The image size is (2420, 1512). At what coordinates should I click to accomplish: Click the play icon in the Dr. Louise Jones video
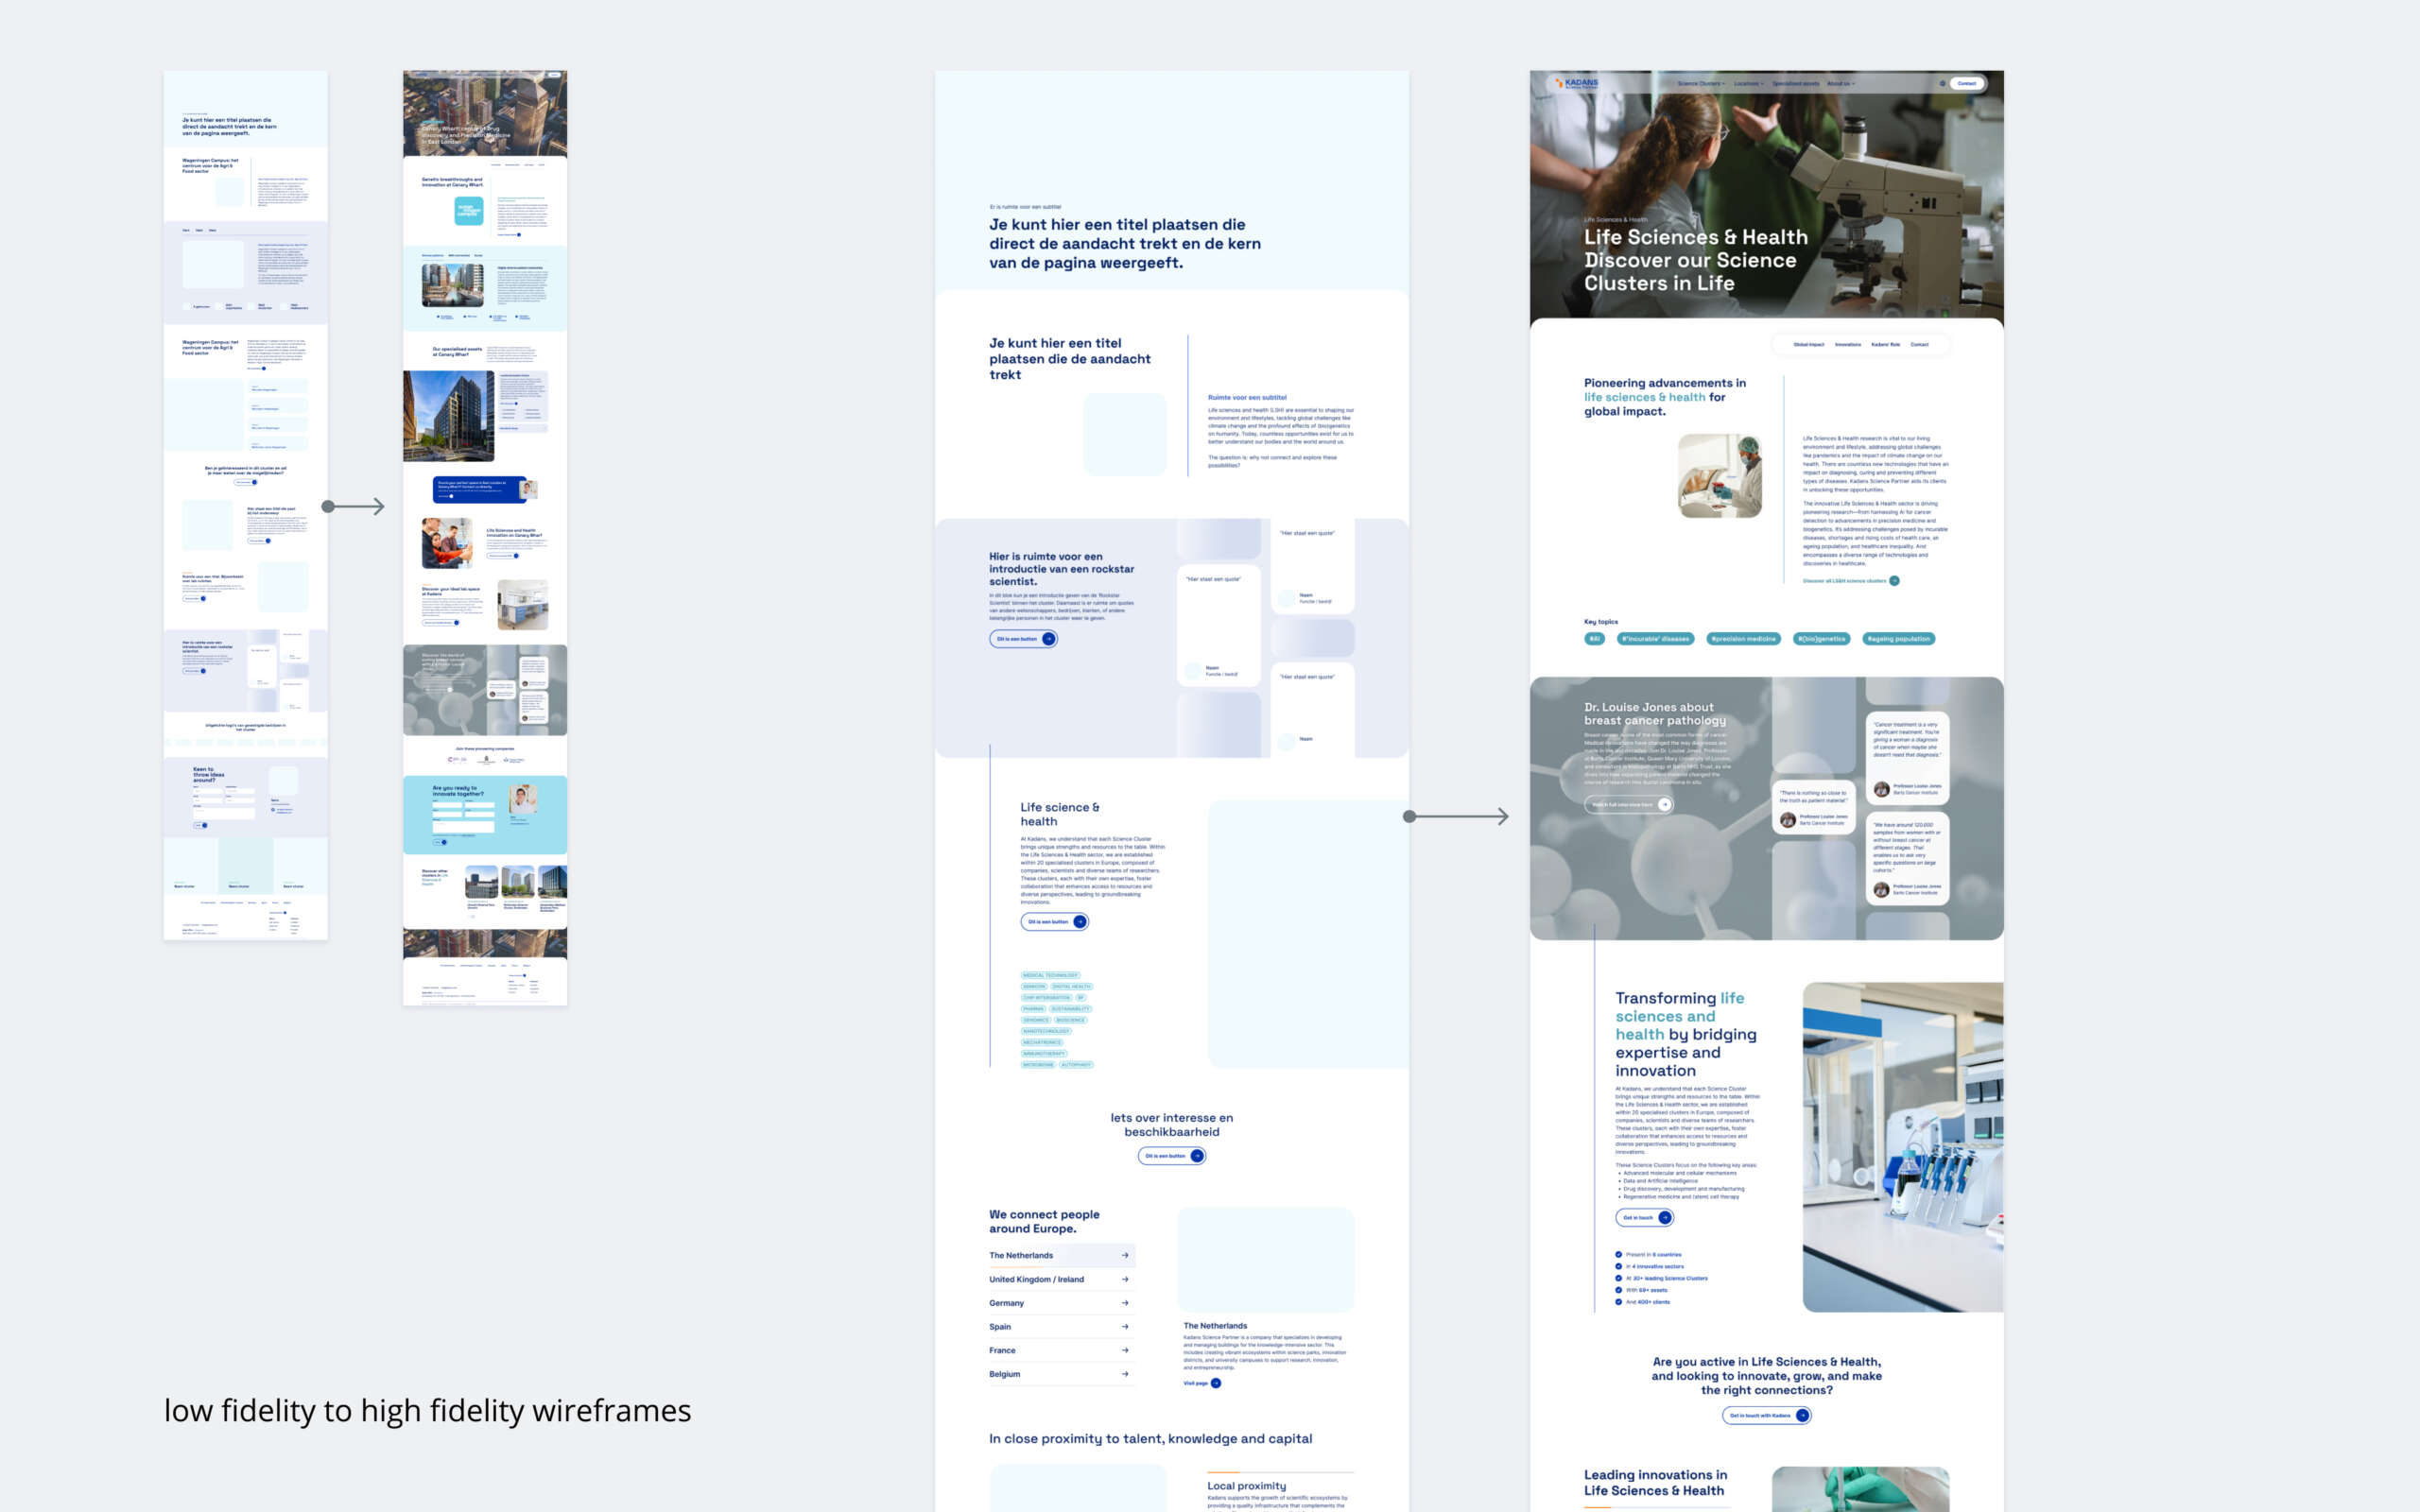coord(1666,805)
